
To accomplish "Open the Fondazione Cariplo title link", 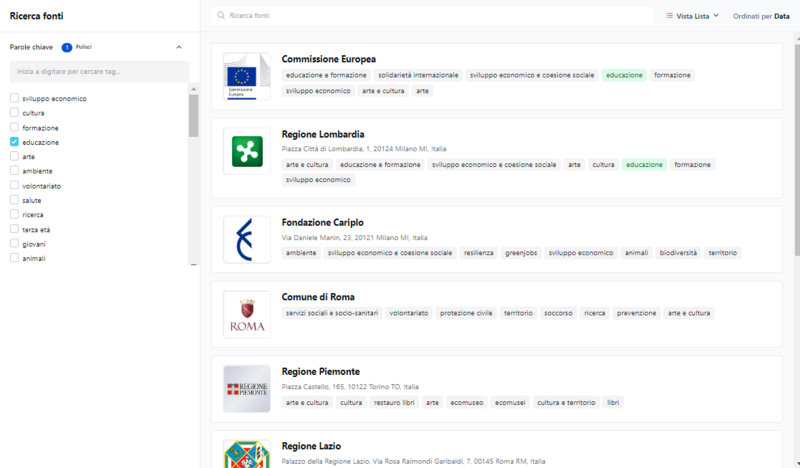I will [322, 222].
